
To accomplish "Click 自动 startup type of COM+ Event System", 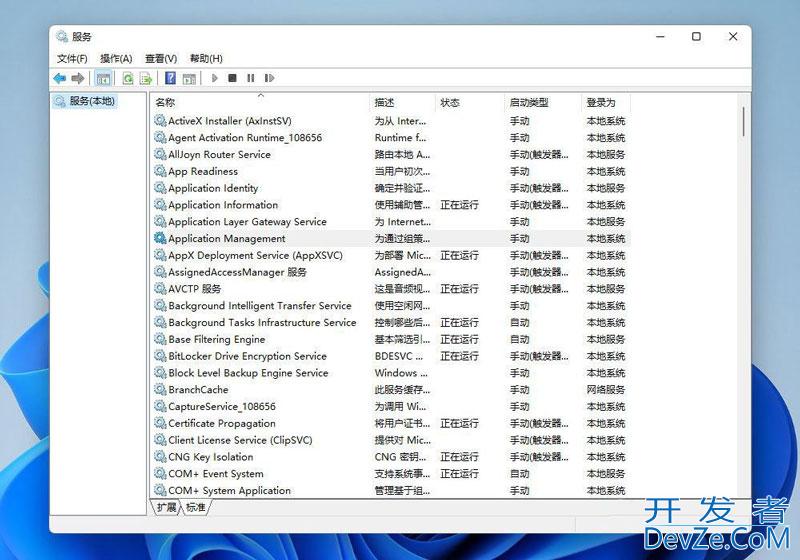I will (519, 474).
